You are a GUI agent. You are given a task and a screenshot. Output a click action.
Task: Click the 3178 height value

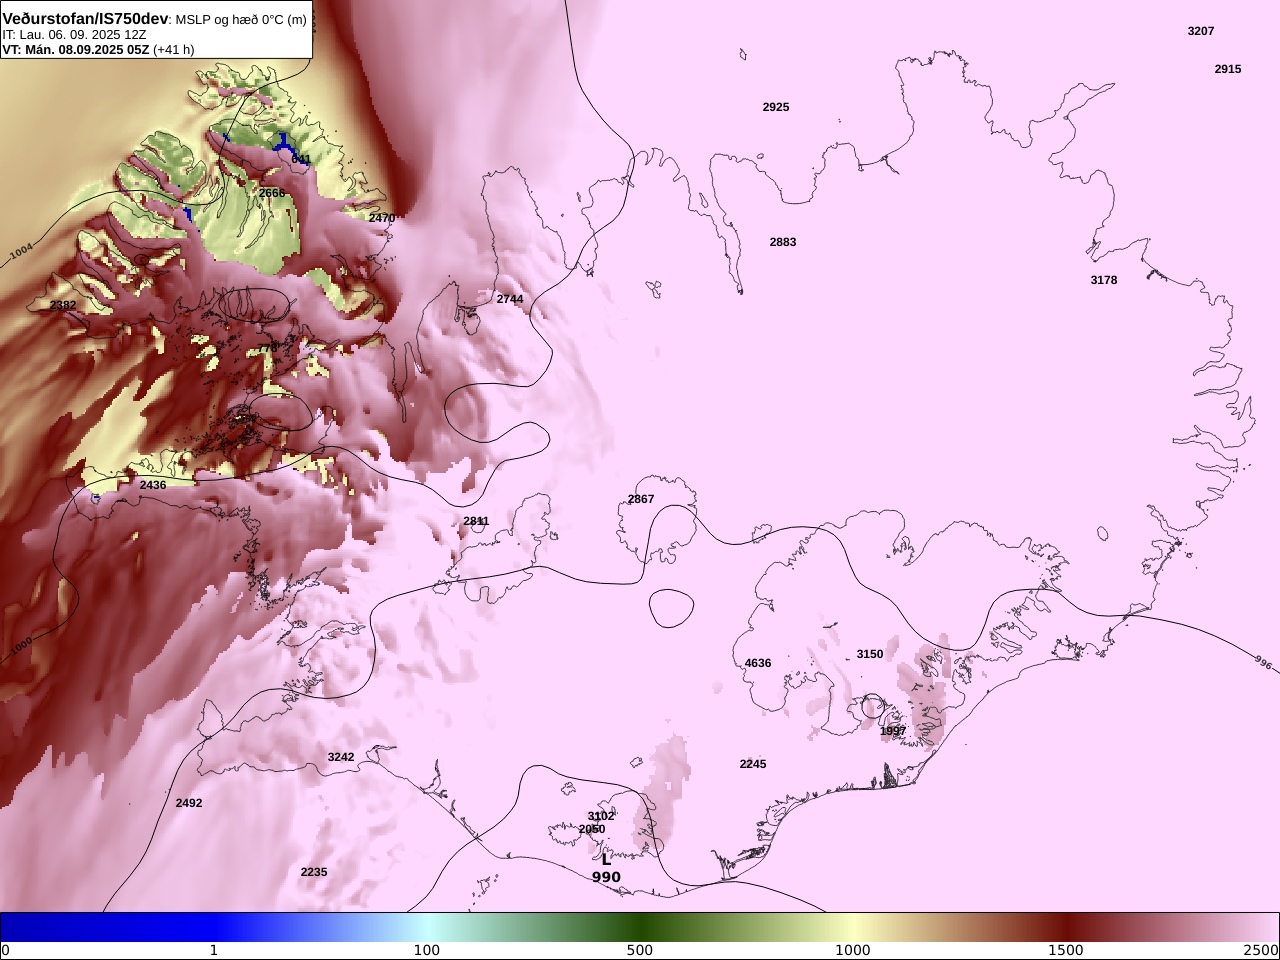tap(1104, 280)
